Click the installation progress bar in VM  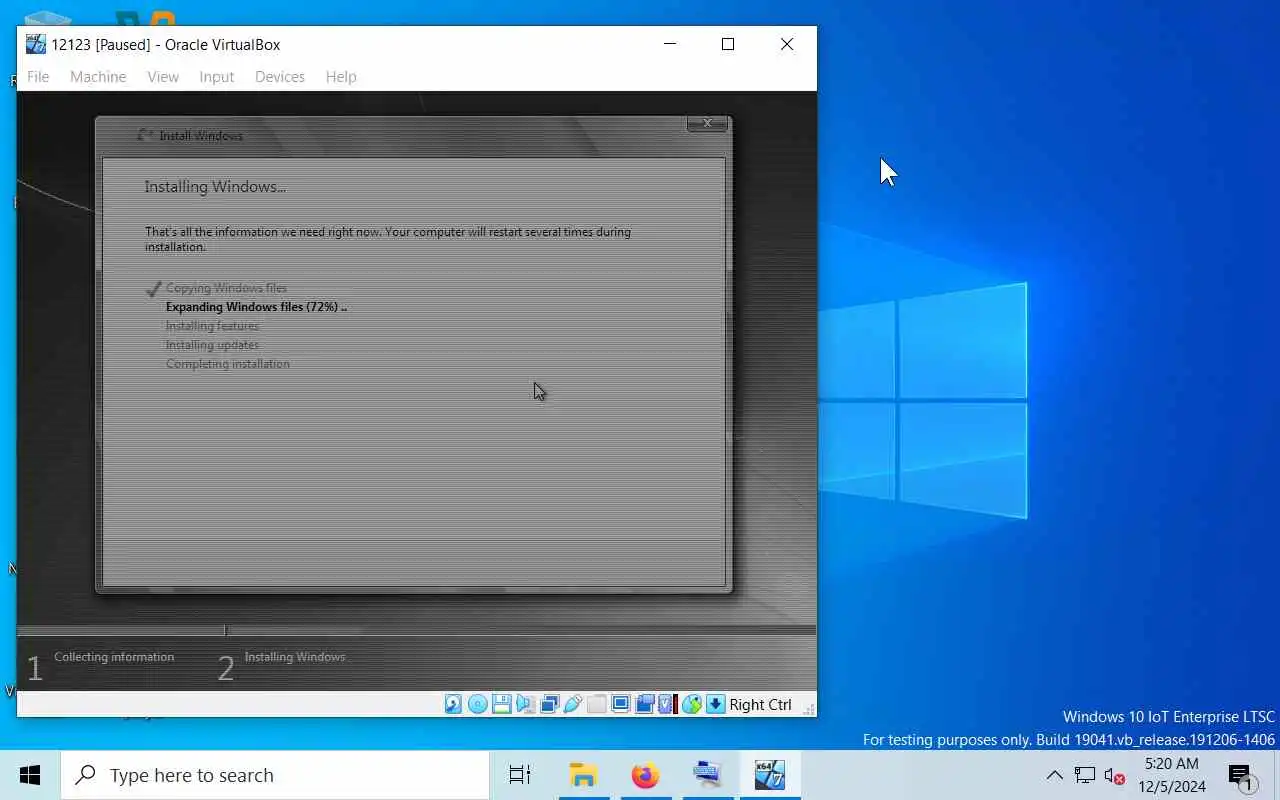[x=416, y=630]
